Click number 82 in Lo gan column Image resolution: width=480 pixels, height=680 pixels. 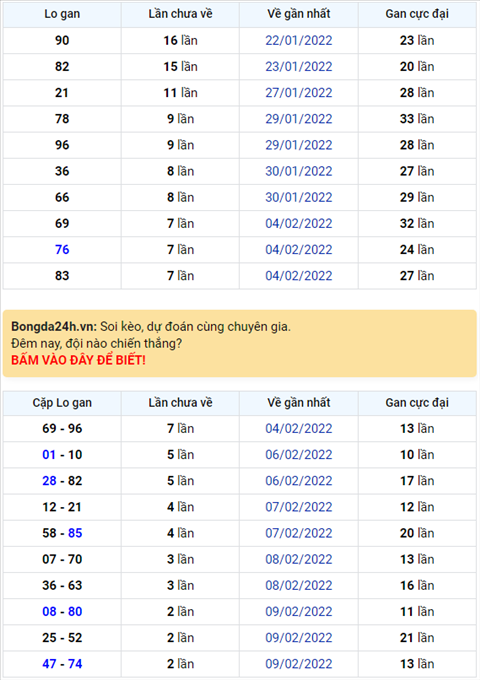62,66
